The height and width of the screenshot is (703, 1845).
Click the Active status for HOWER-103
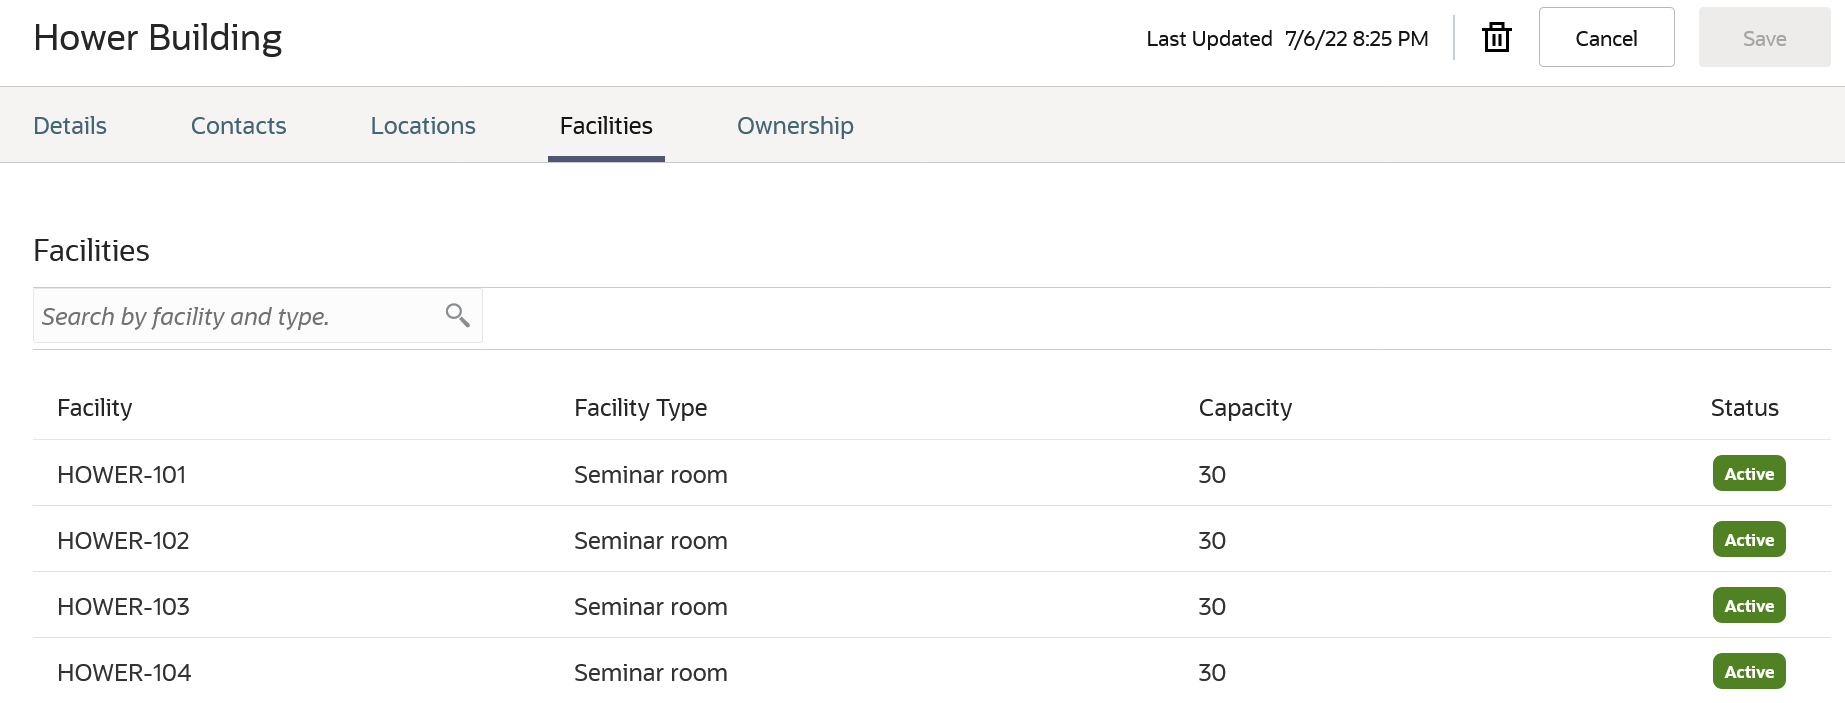[x=1749, y=606]
